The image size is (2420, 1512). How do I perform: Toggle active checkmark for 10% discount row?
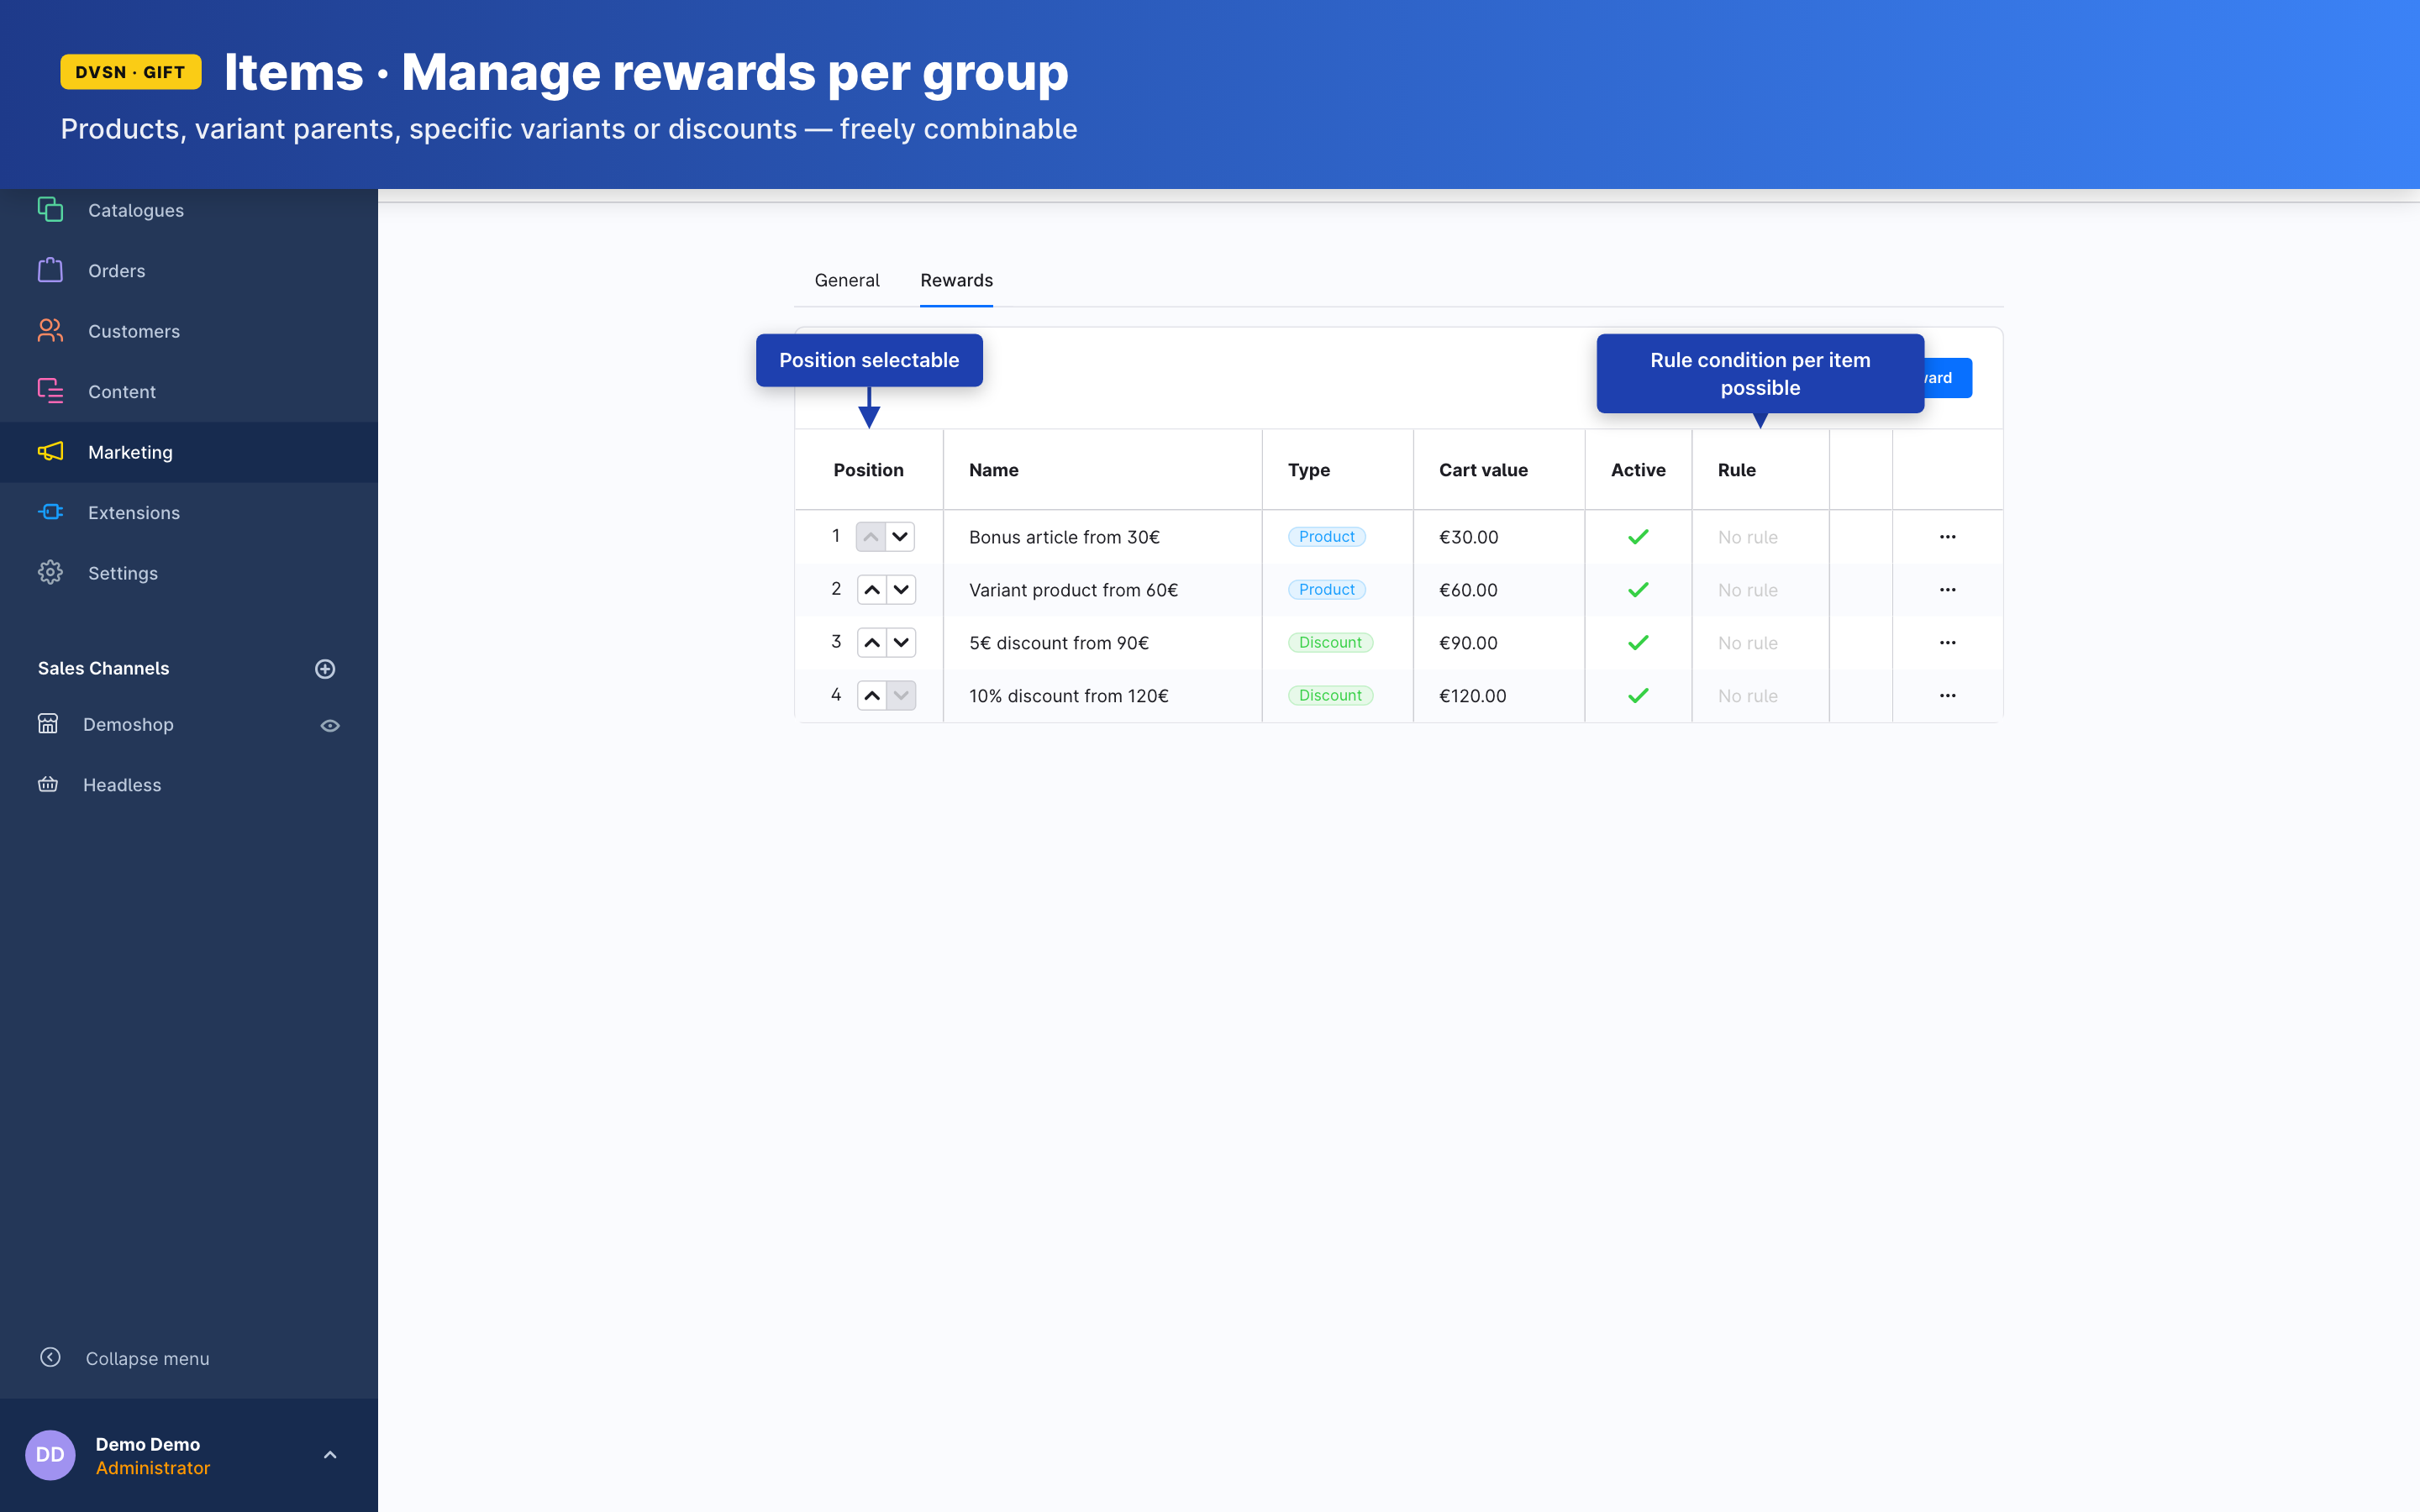point(1637,696)
